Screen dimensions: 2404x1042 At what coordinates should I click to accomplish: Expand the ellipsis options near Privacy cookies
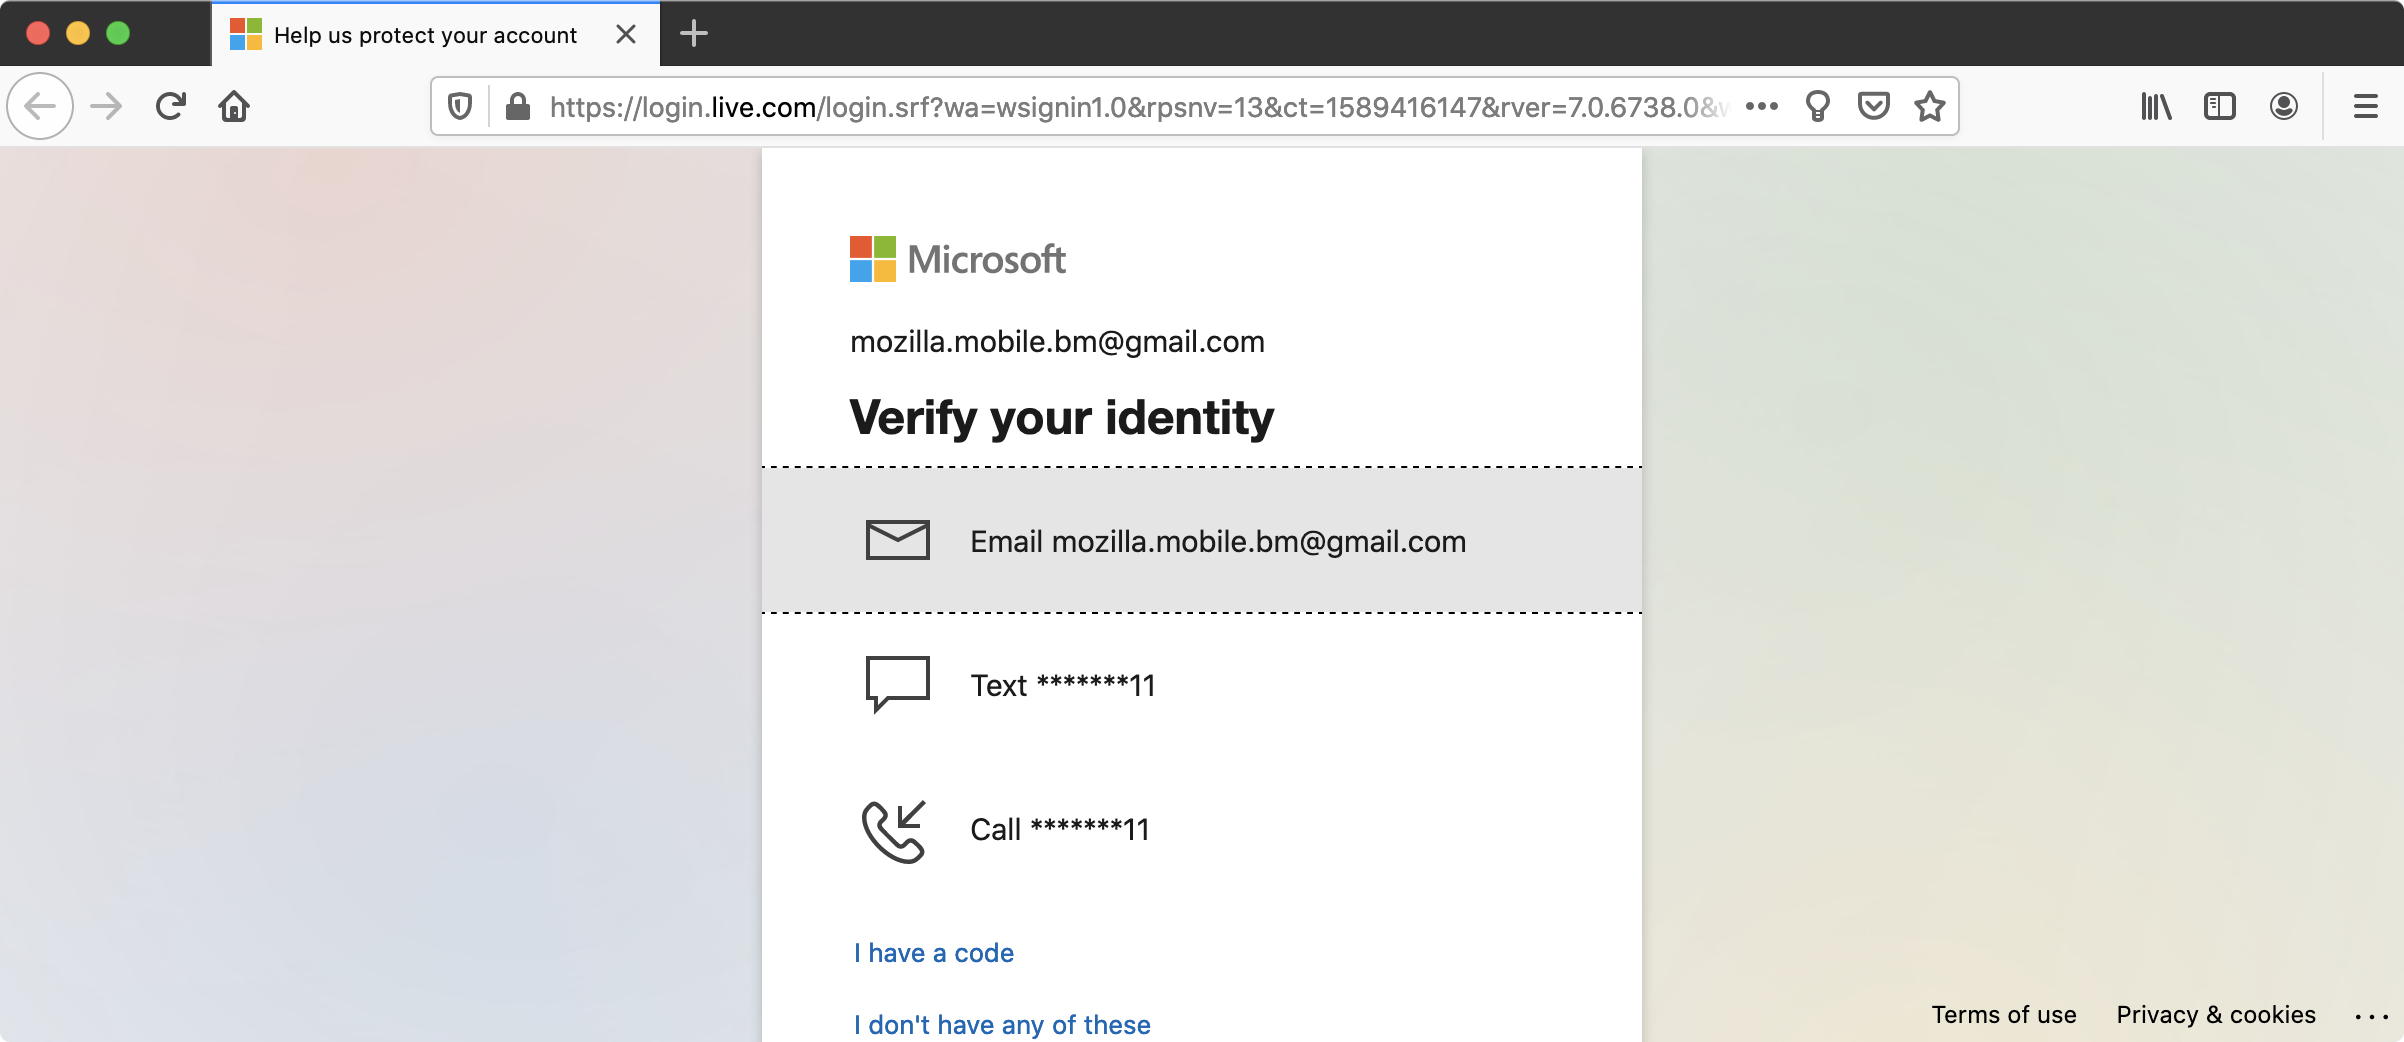click(x=2373, y=1014)
